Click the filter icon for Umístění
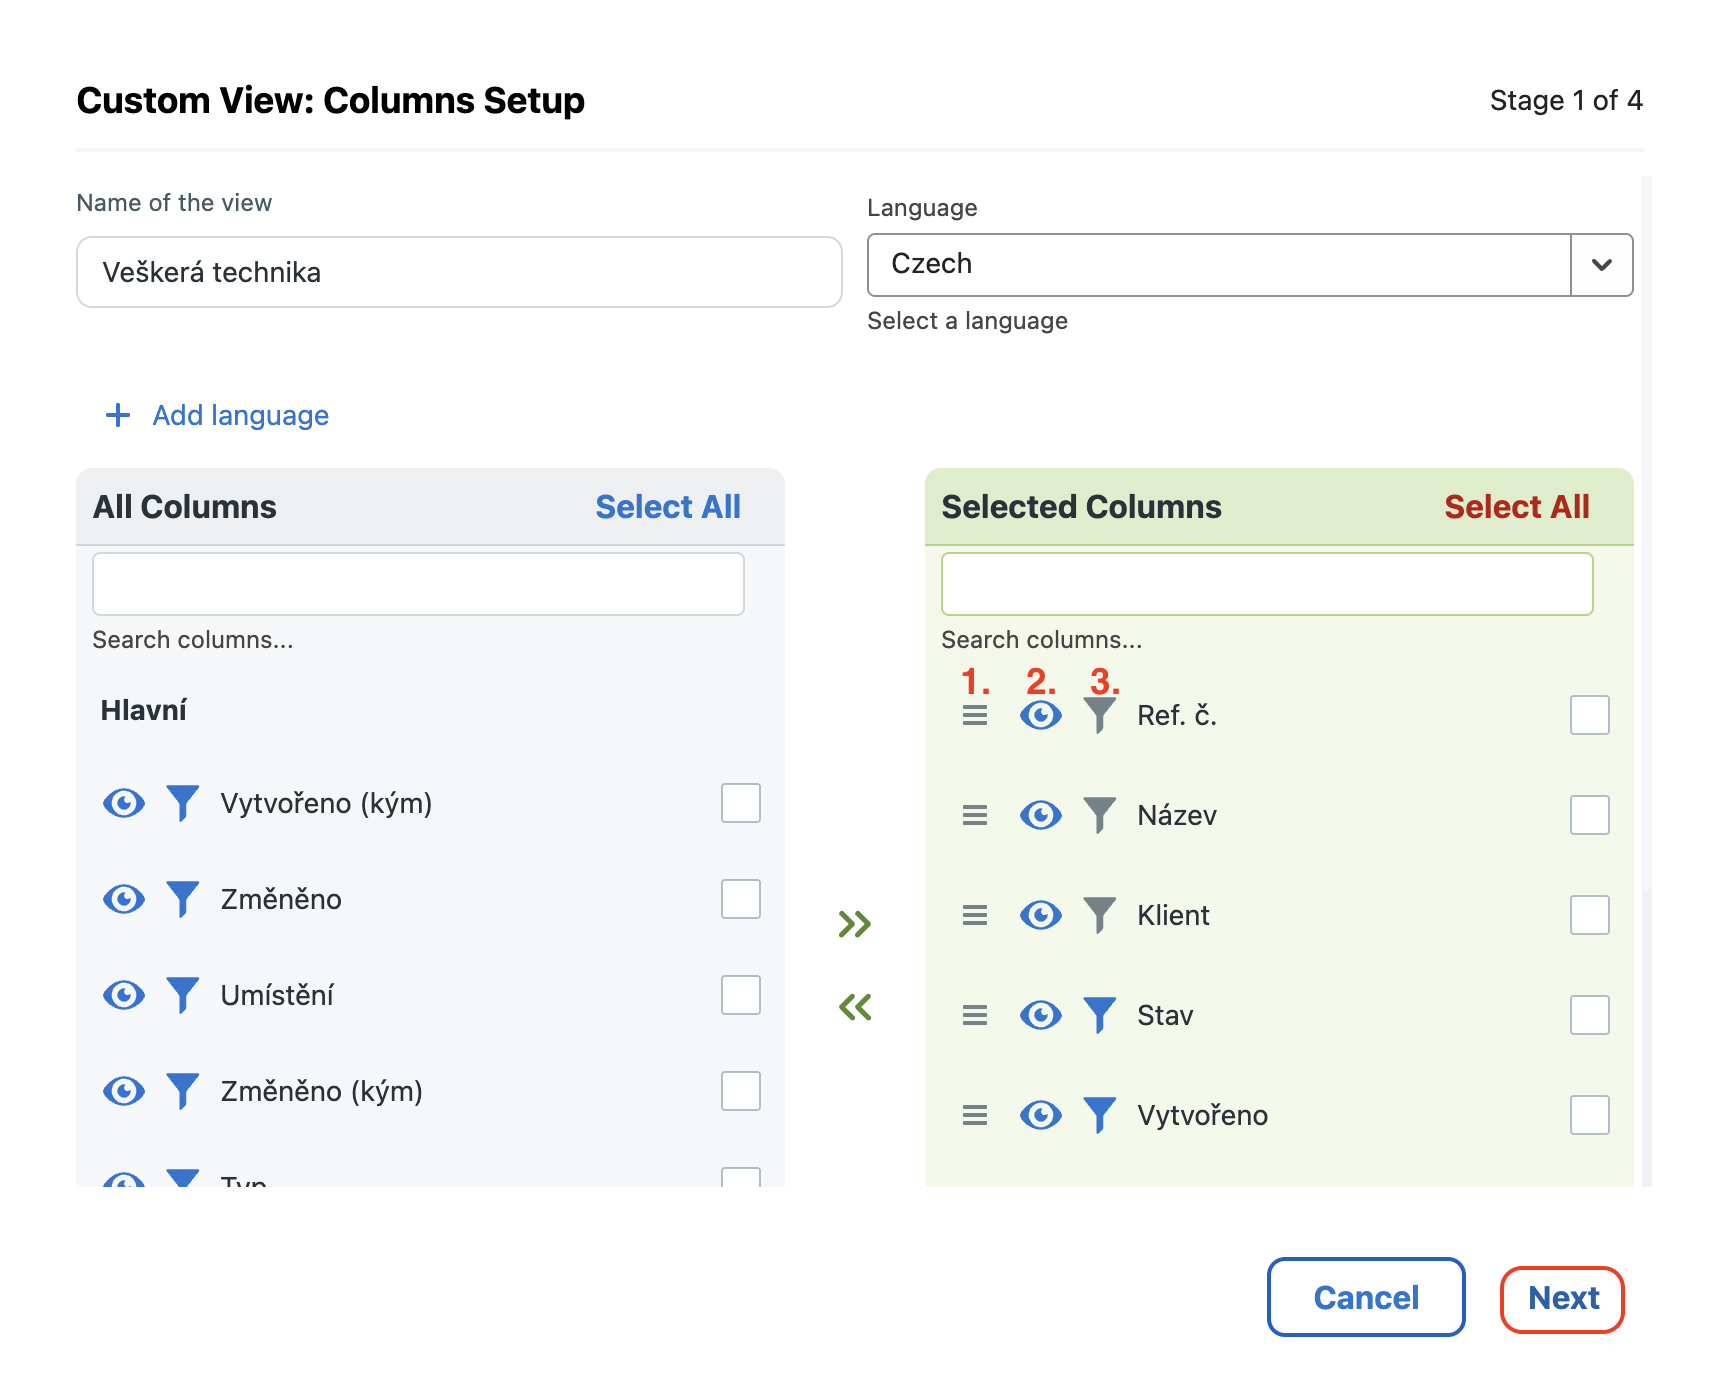The width and height of the screenshot is (1718, 1374). click(182, 995)
